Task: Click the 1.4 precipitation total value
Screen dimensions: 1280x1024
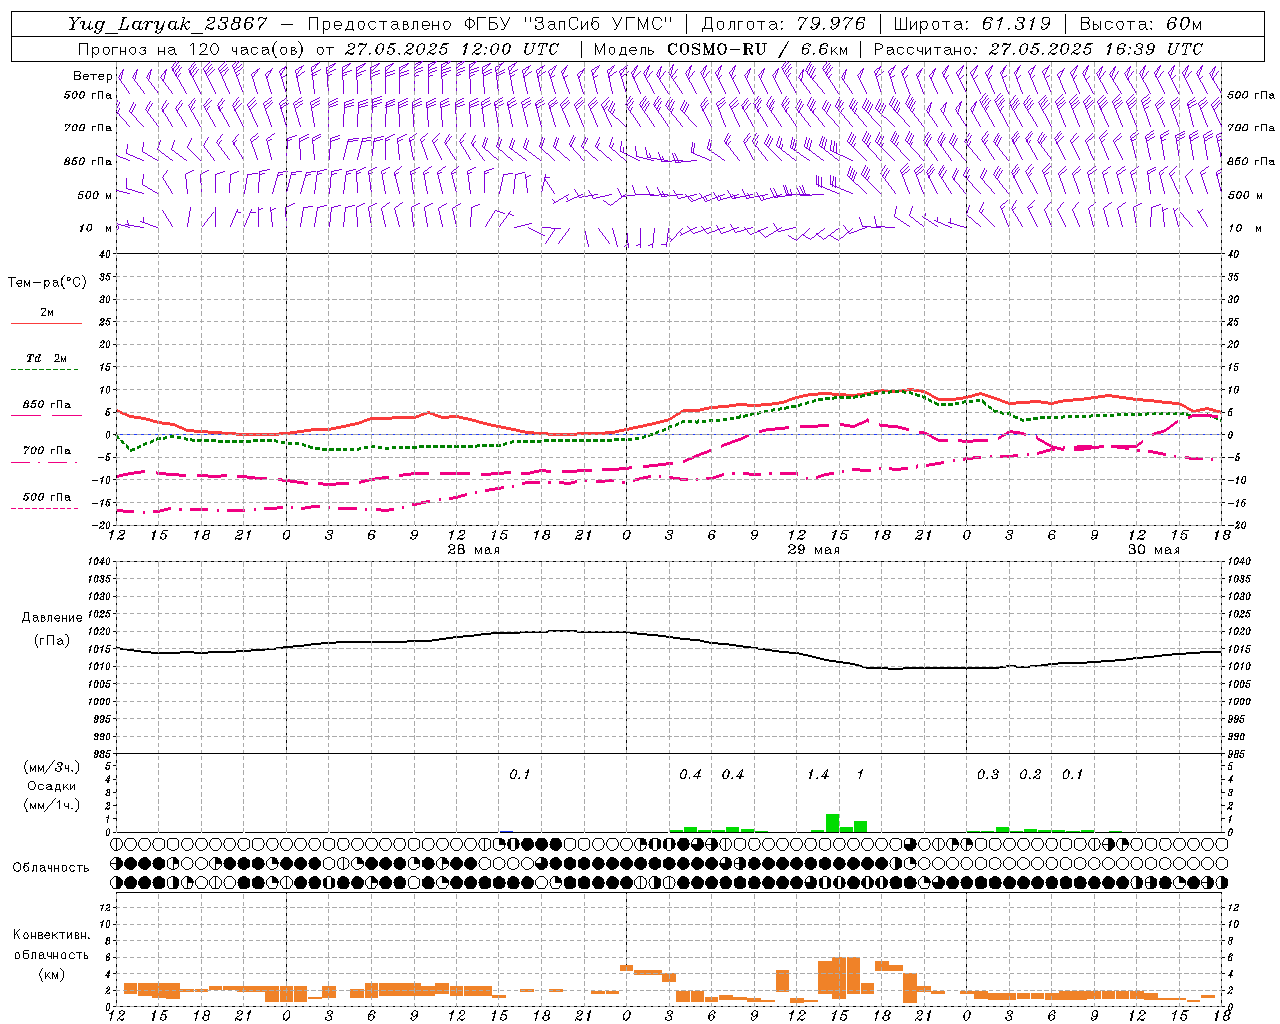Action: point(818,774)
